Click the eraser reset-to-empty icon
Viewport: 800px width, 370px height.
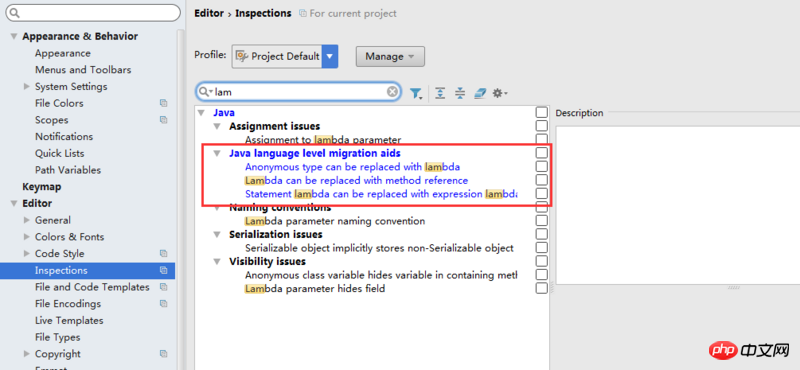[x=480, y=93]
